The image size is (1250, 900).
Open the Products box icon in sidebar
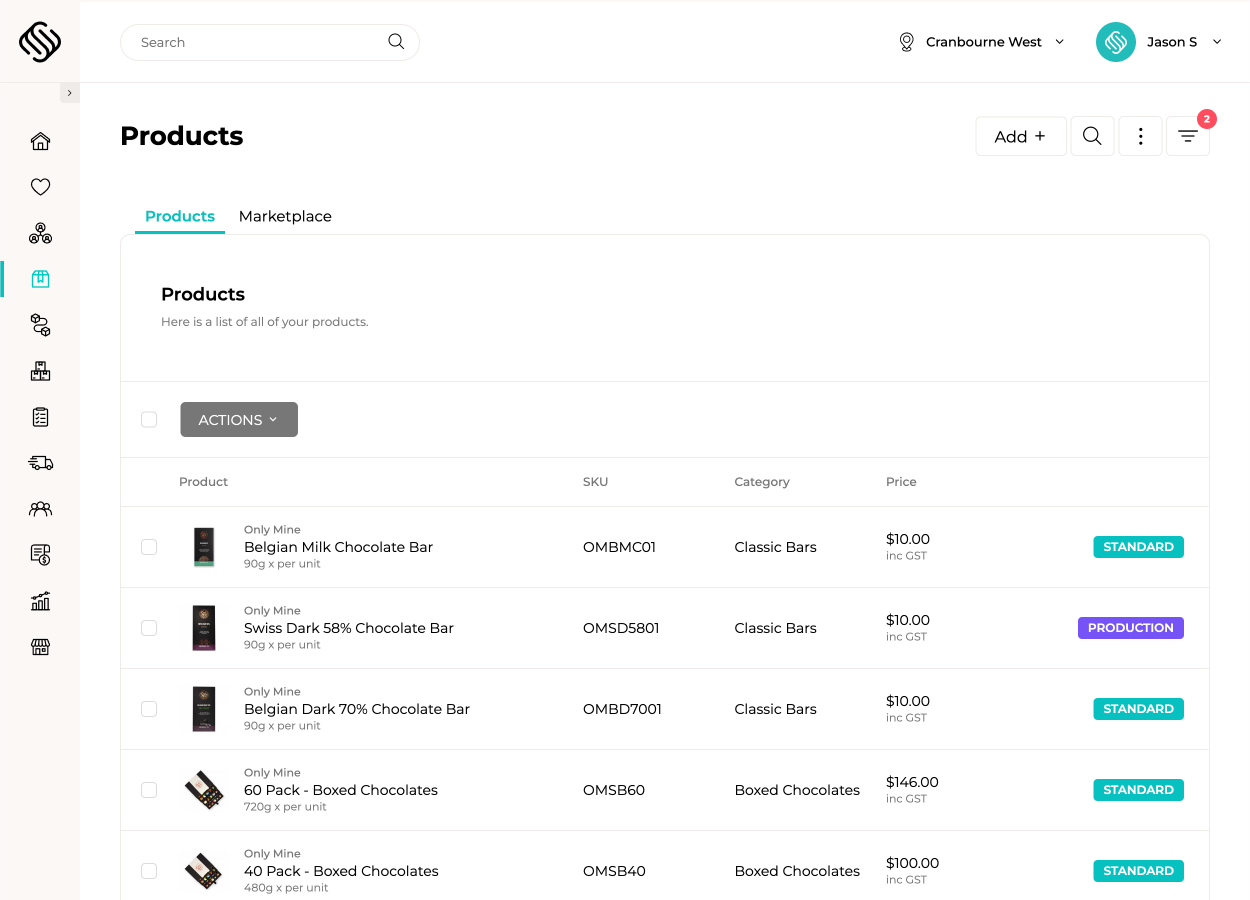click(40, 279)
